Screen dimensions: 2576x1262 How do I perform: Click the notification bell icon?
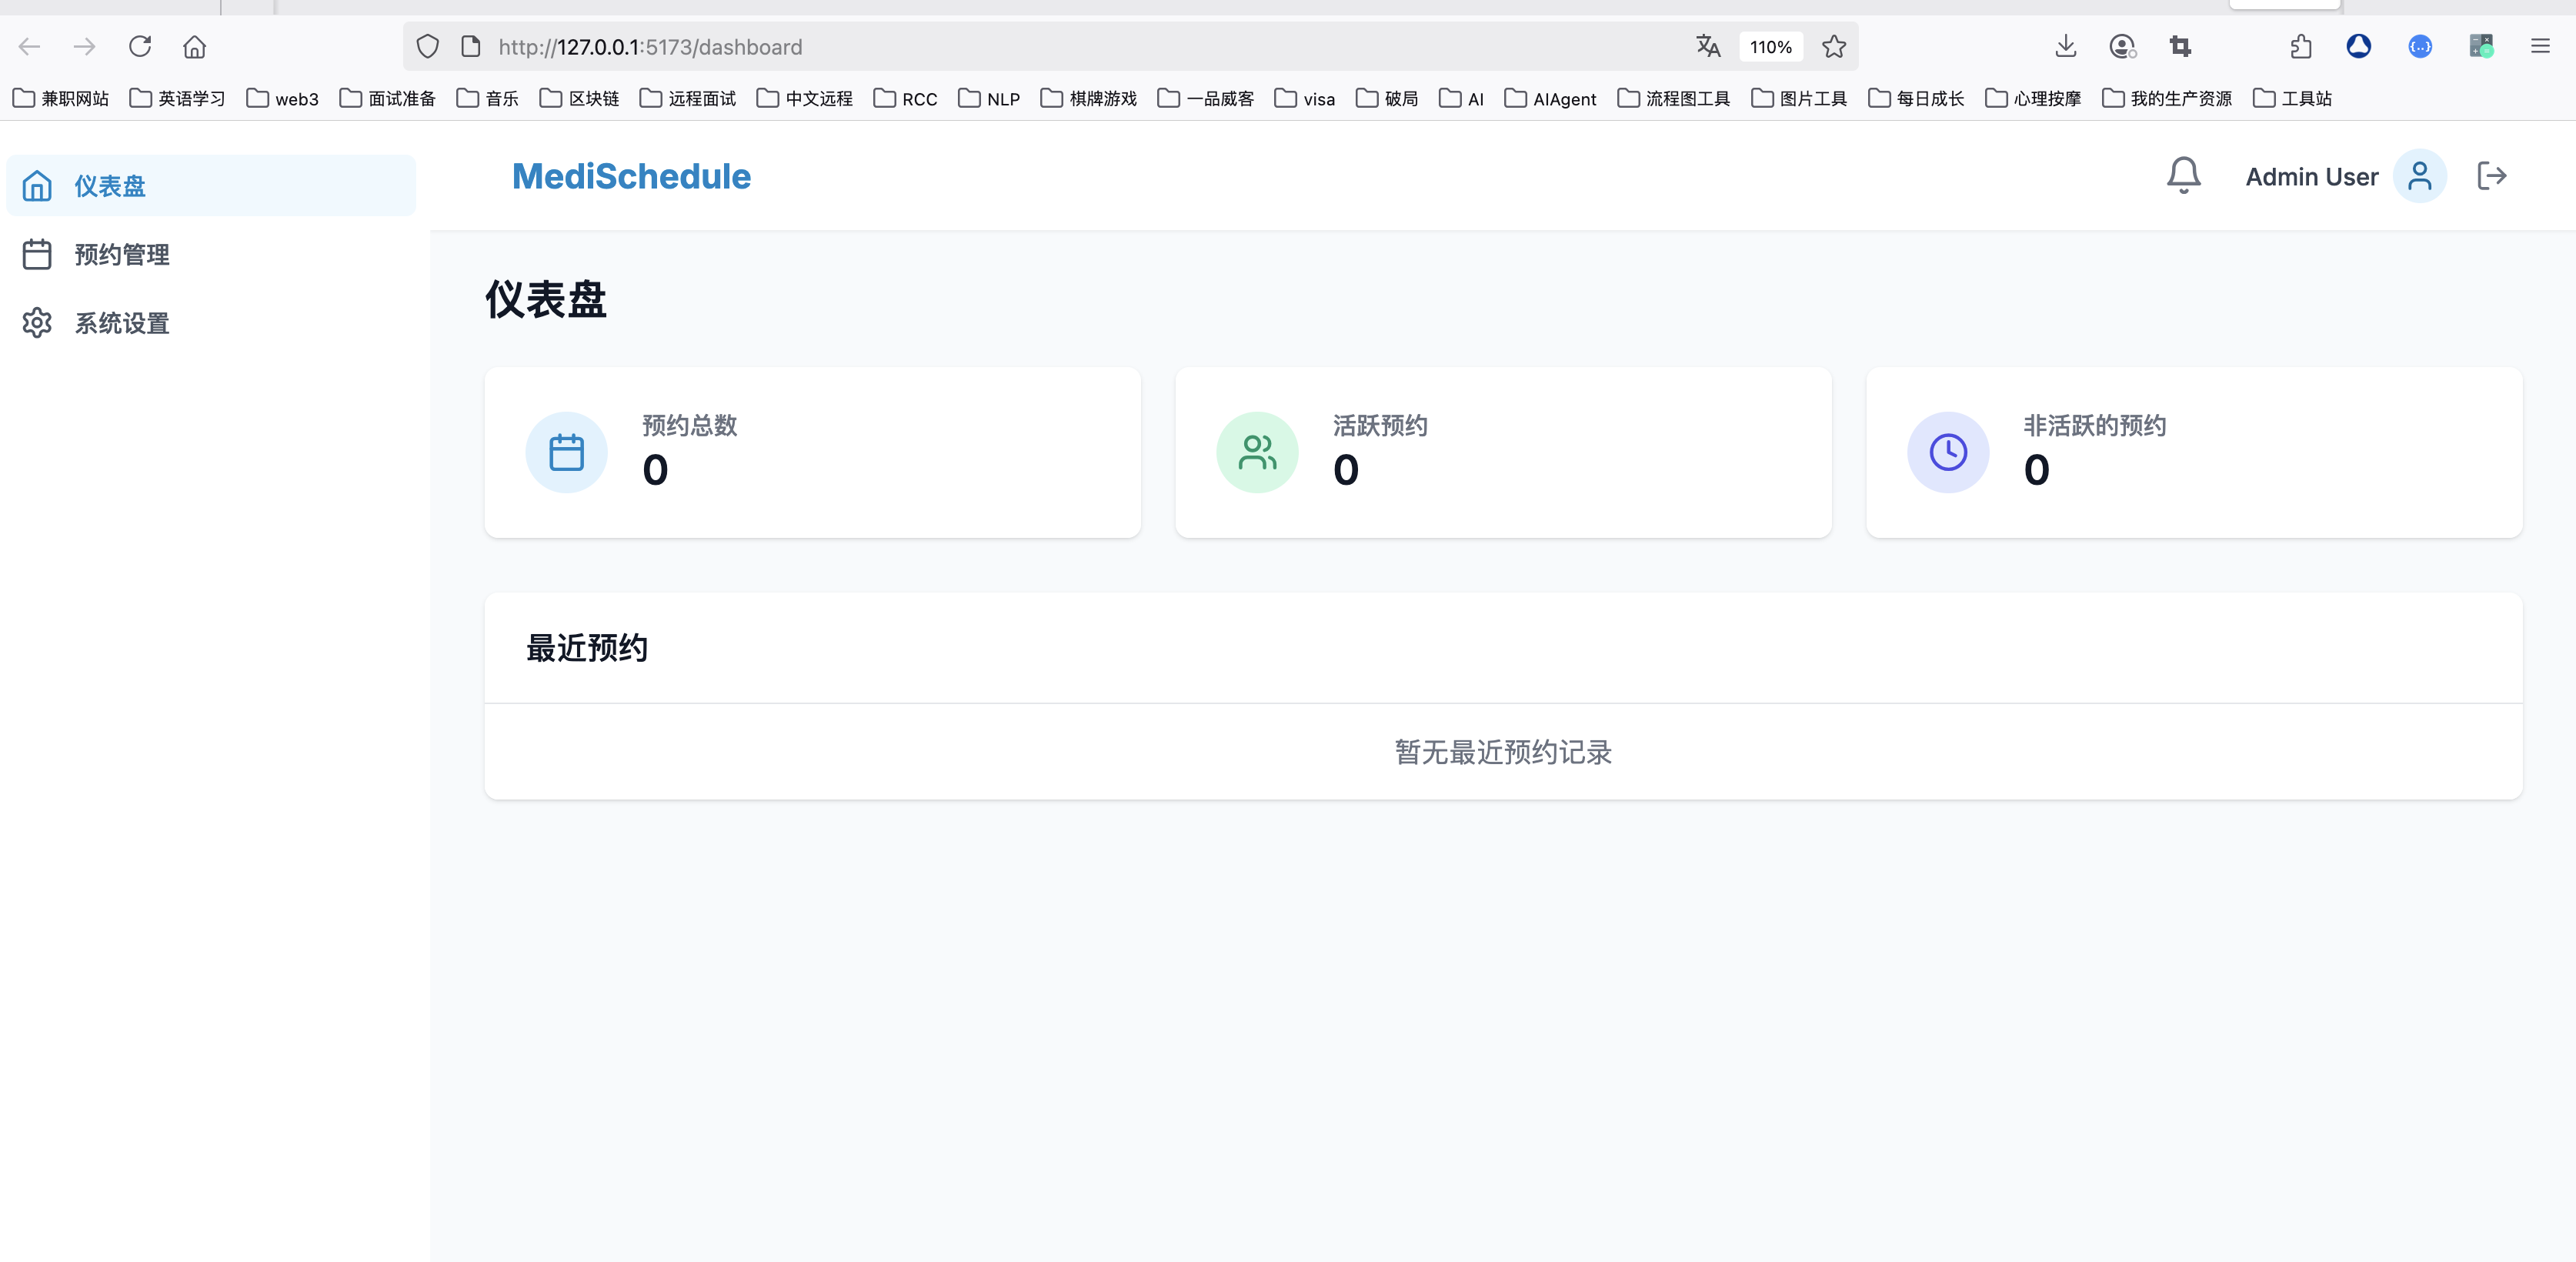click(2183, 176)
